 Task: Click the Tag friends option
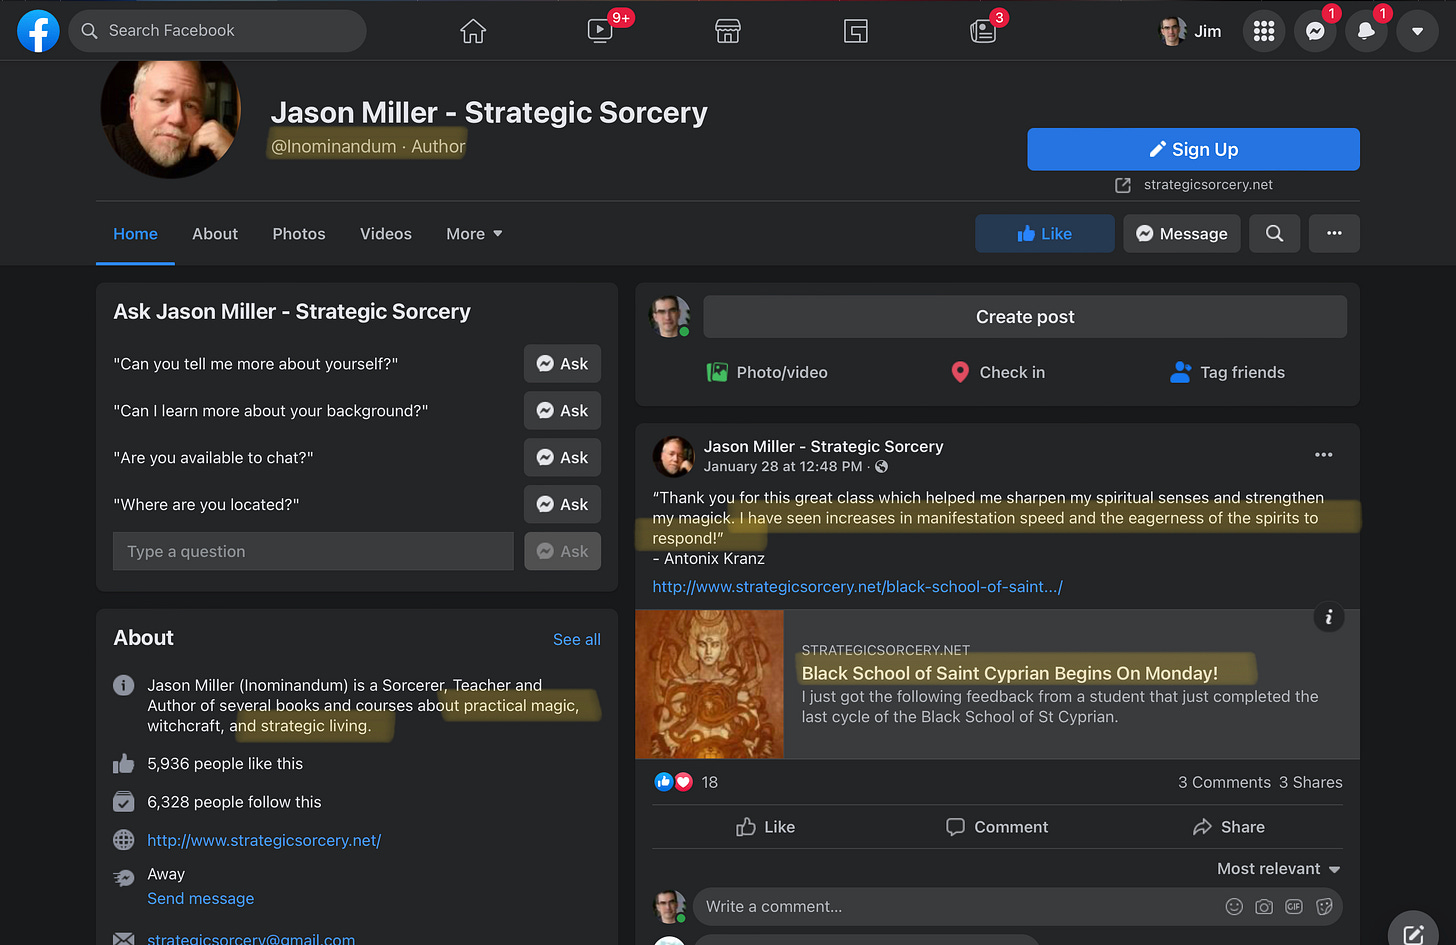point(1227,372)
